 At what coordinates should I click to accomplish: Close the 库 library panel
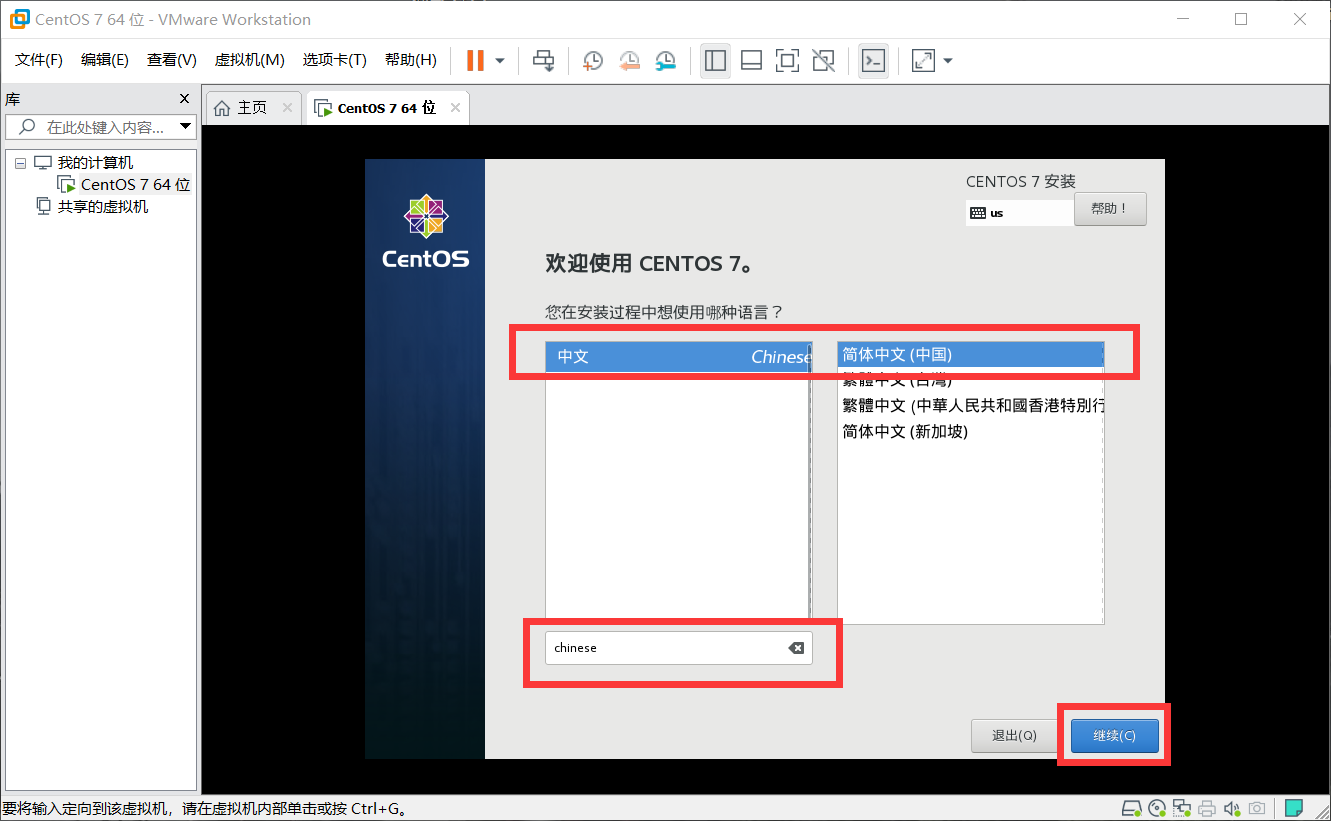pos(184,99)
